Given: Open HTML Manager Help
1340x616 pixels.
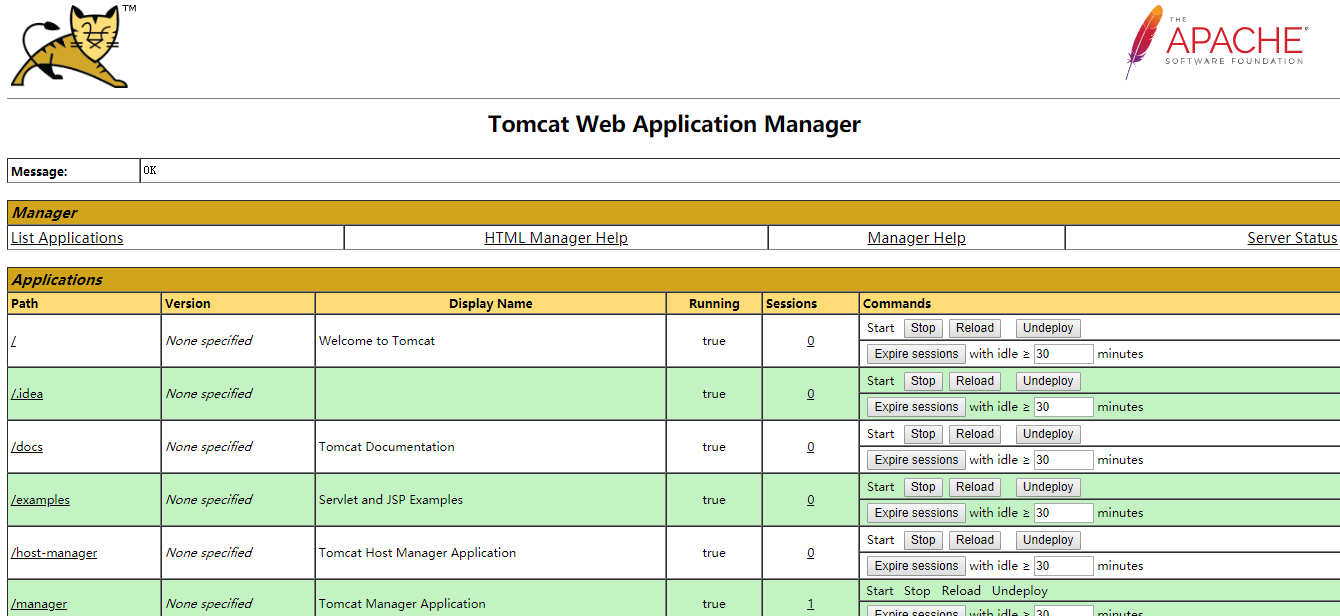Looking at the screenshot, I should (556, 238).
